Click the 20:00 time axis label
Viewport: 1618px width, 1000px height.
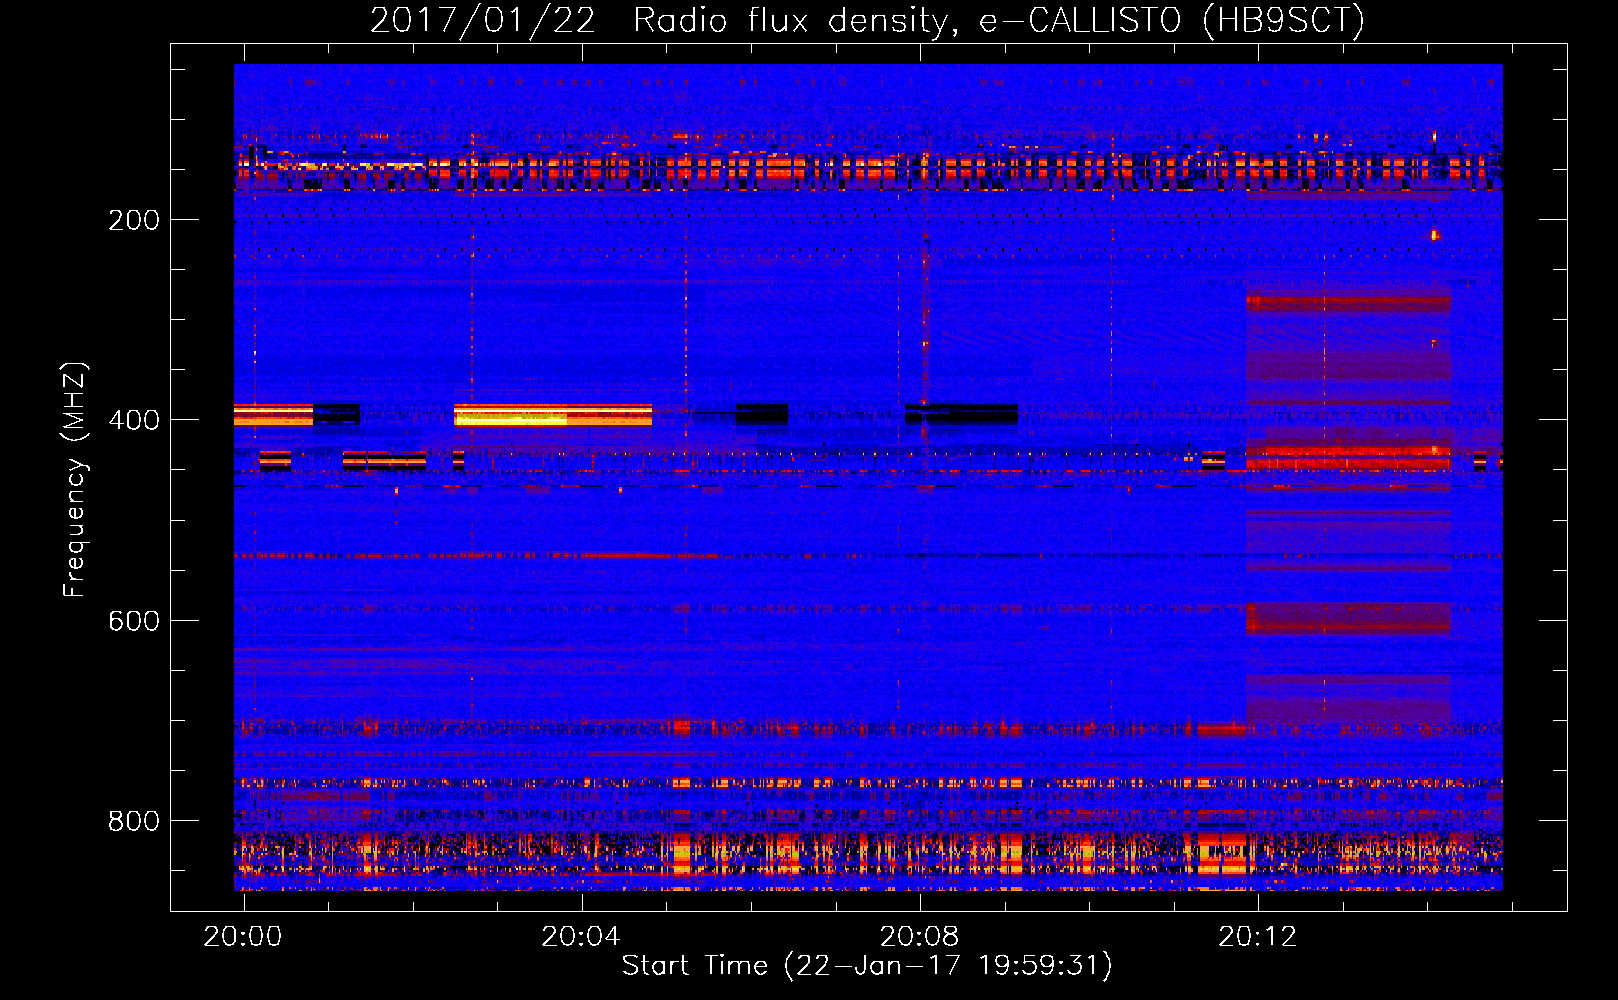pyautogui.click(x=243, y=937)
